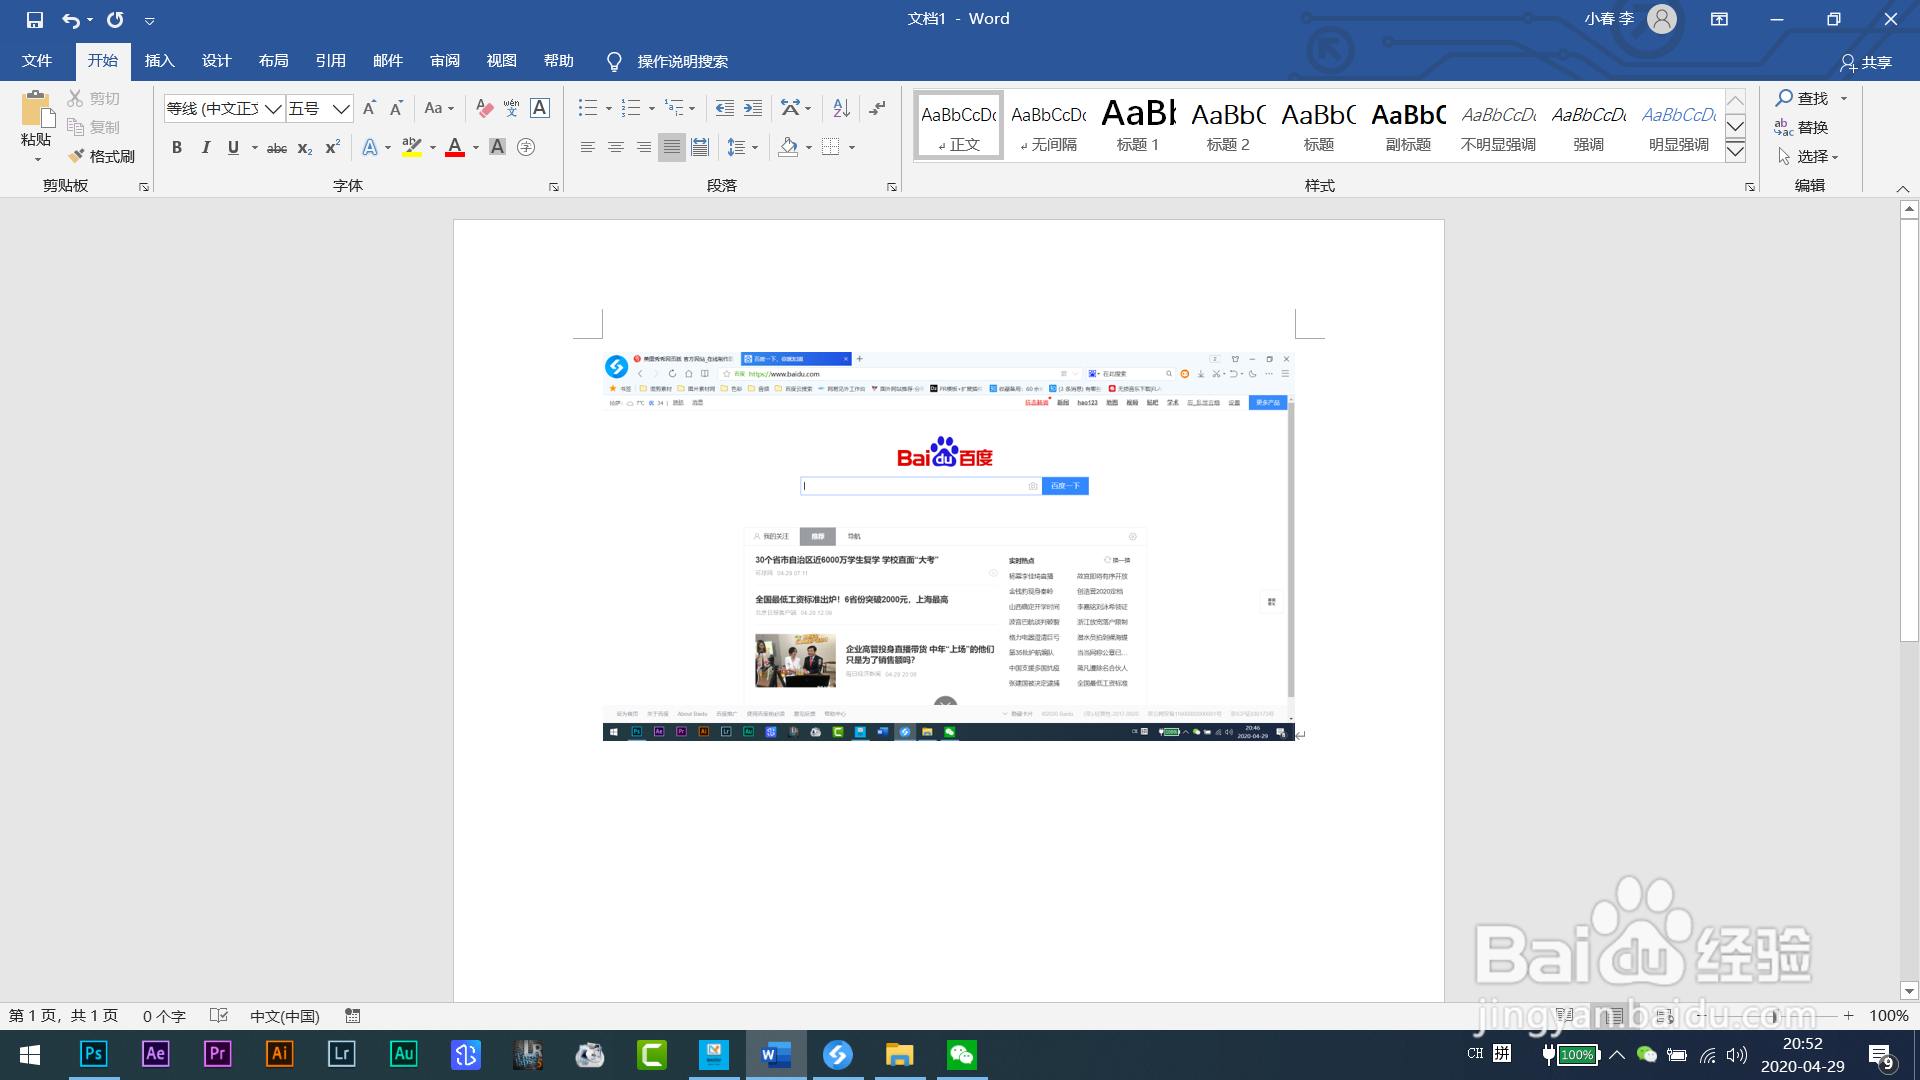Open Photoshop from the taskbar

click(94, 1054)
